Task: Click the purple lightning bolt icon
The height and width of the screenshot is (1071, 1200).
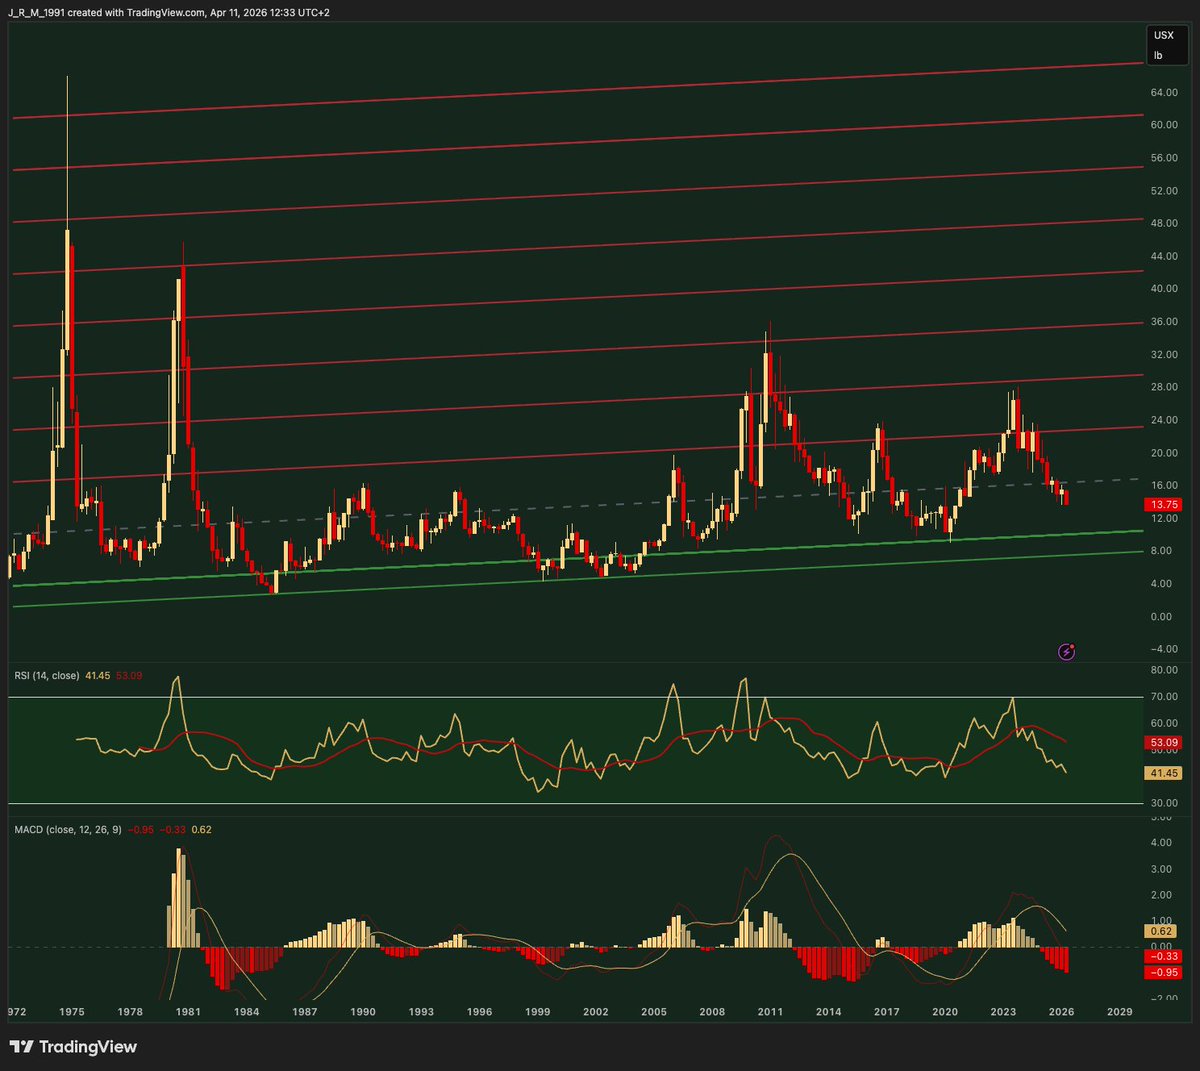Action: [x=1066, y=652]
